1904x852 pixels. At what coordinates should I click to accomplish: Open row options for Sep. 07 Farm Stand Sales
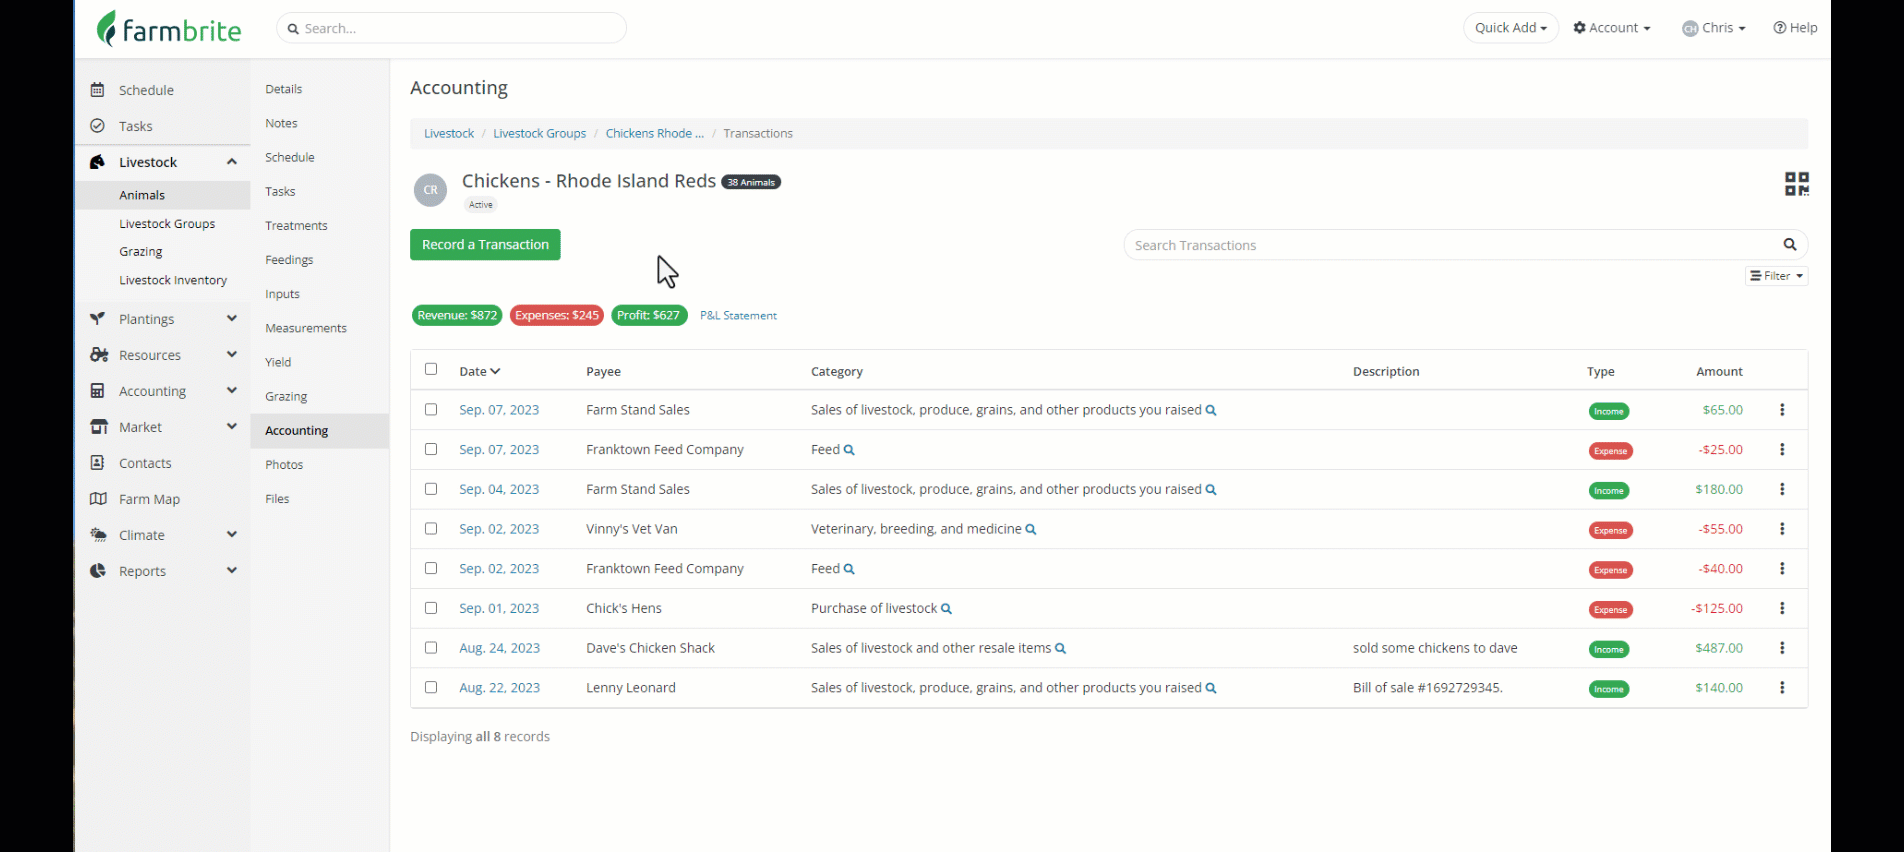[x=1782, y=410]
